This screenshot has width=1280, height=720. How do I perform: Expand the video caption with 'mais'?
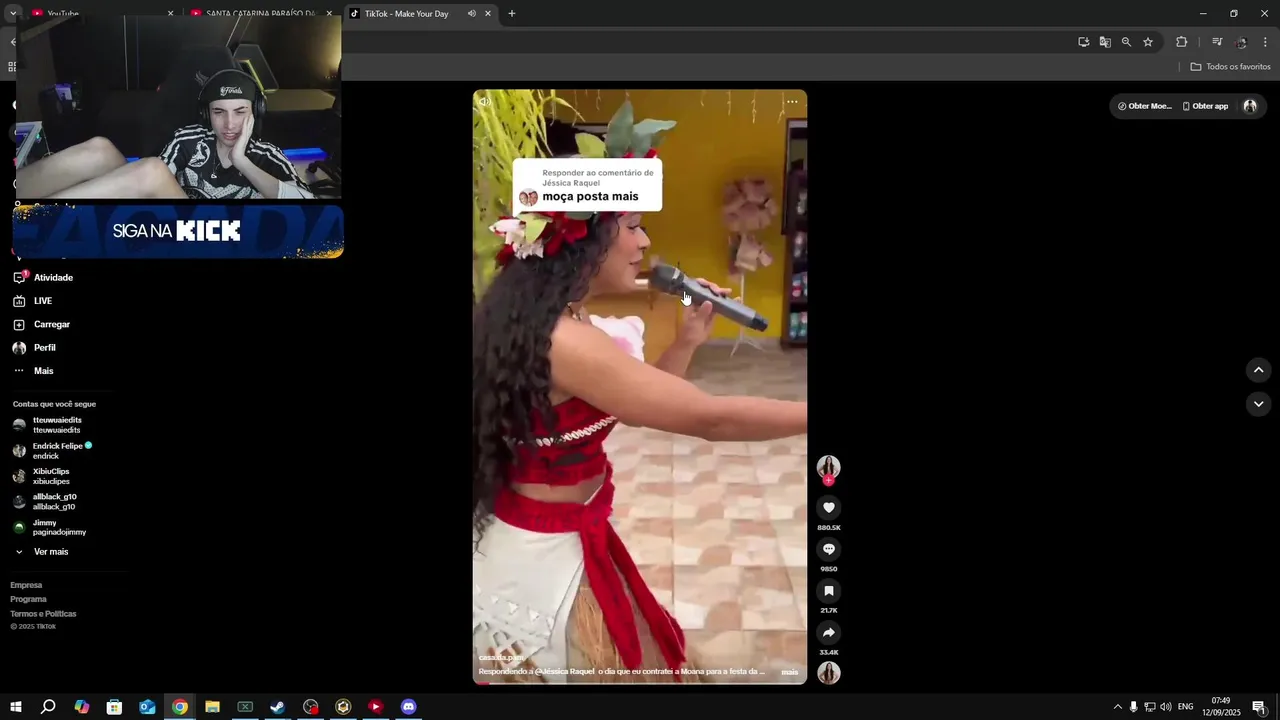790,672
